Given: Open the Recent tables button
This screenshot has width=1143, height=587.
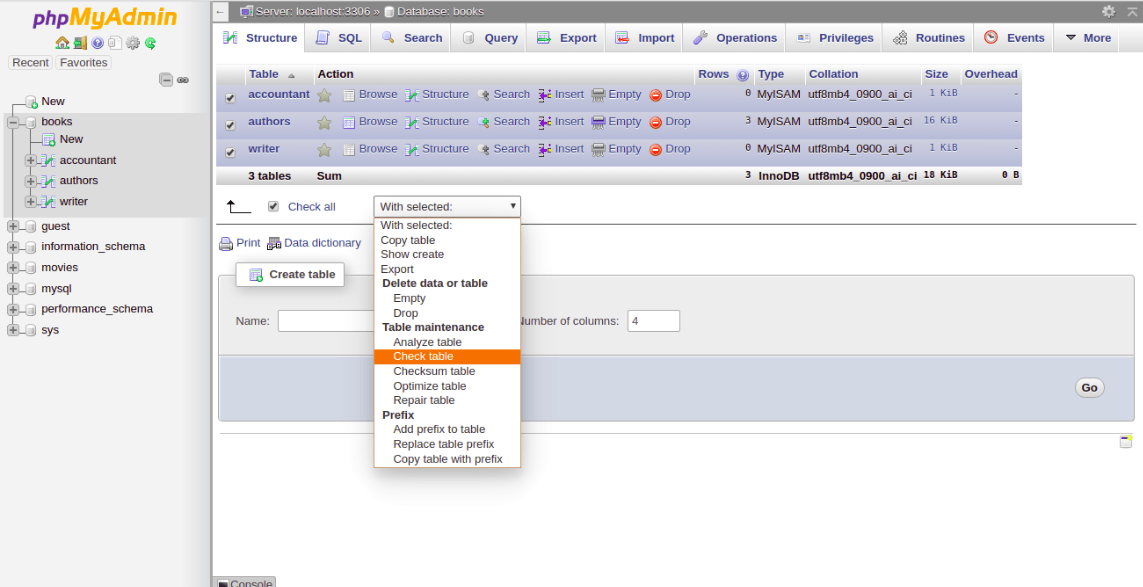Looking at the screenshot, I should 31,63.
